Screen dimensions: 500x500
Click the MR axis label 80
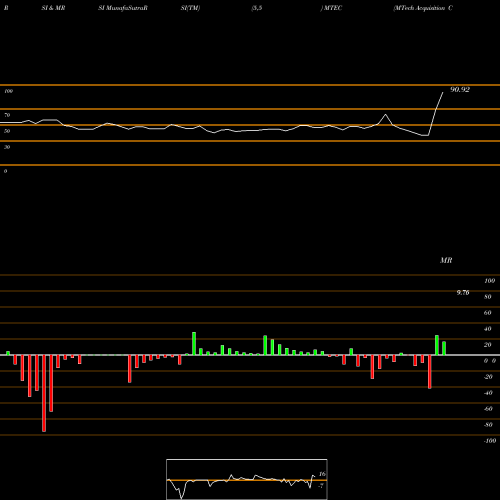pyautogui.click(x=488, y=297)
